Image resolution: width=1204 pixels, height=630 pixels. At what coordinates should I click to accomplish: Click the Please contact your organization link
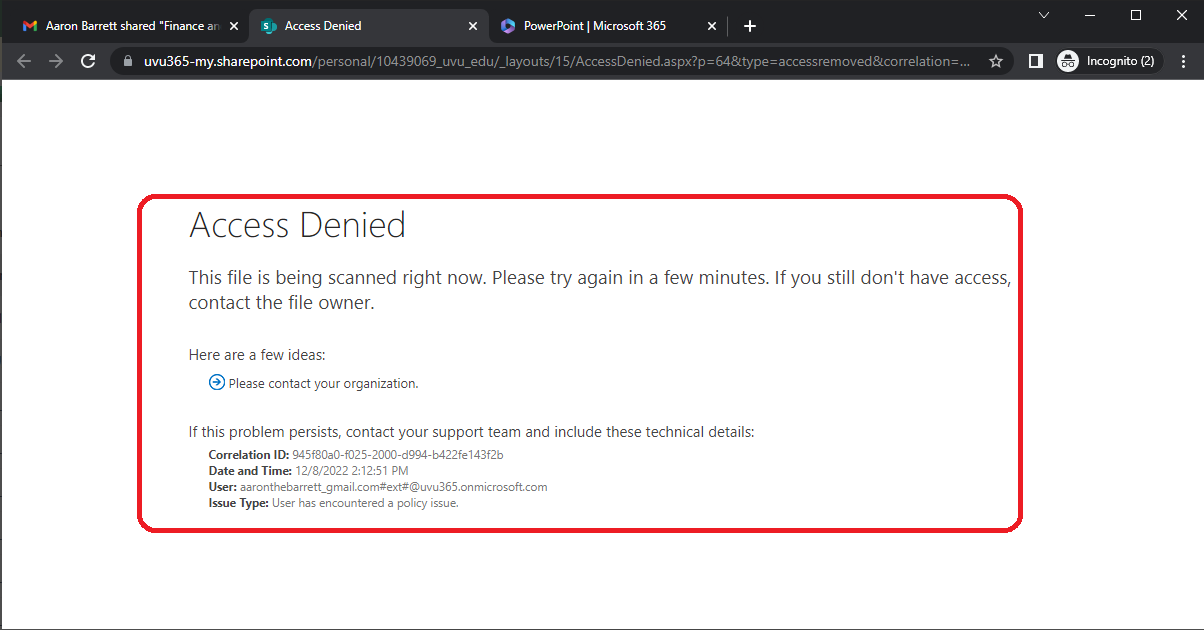click(x=322, y=382)
